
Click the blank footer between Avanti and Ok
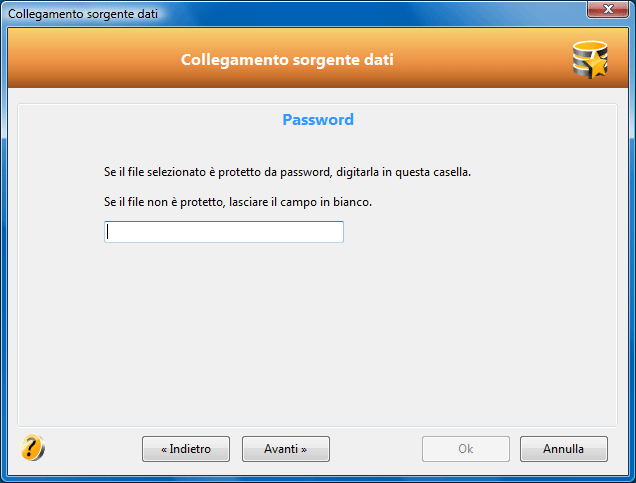coord(376,449)
